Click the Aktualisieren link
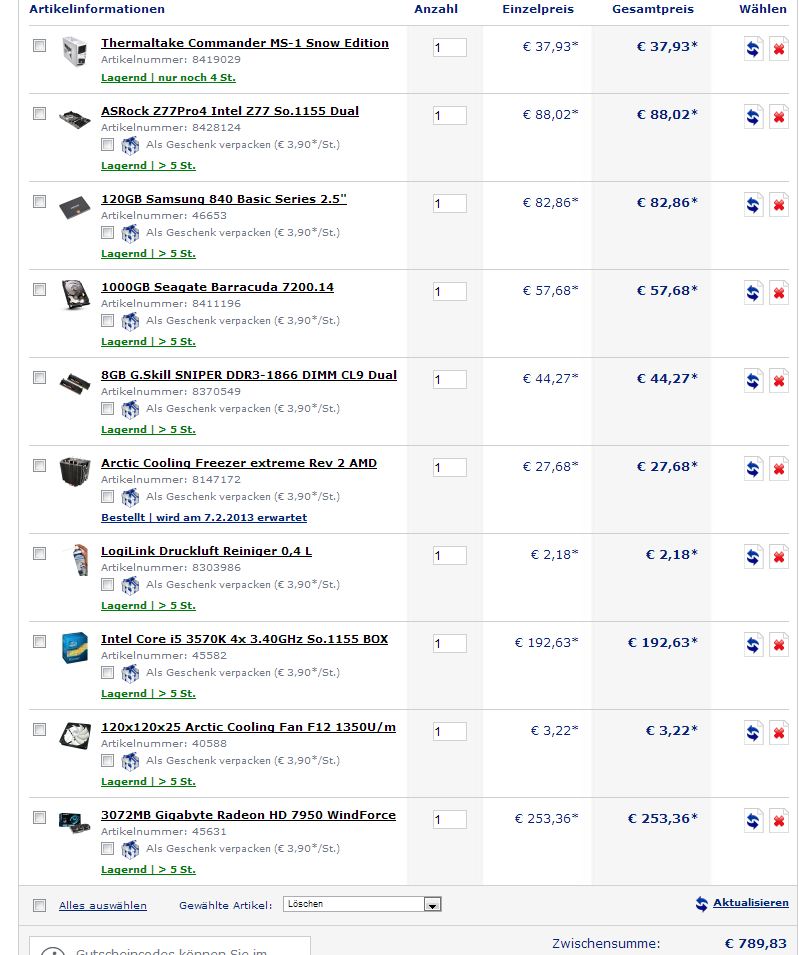Image resolution: width=799 pixels, height=955 pixels. click(751, 903)
